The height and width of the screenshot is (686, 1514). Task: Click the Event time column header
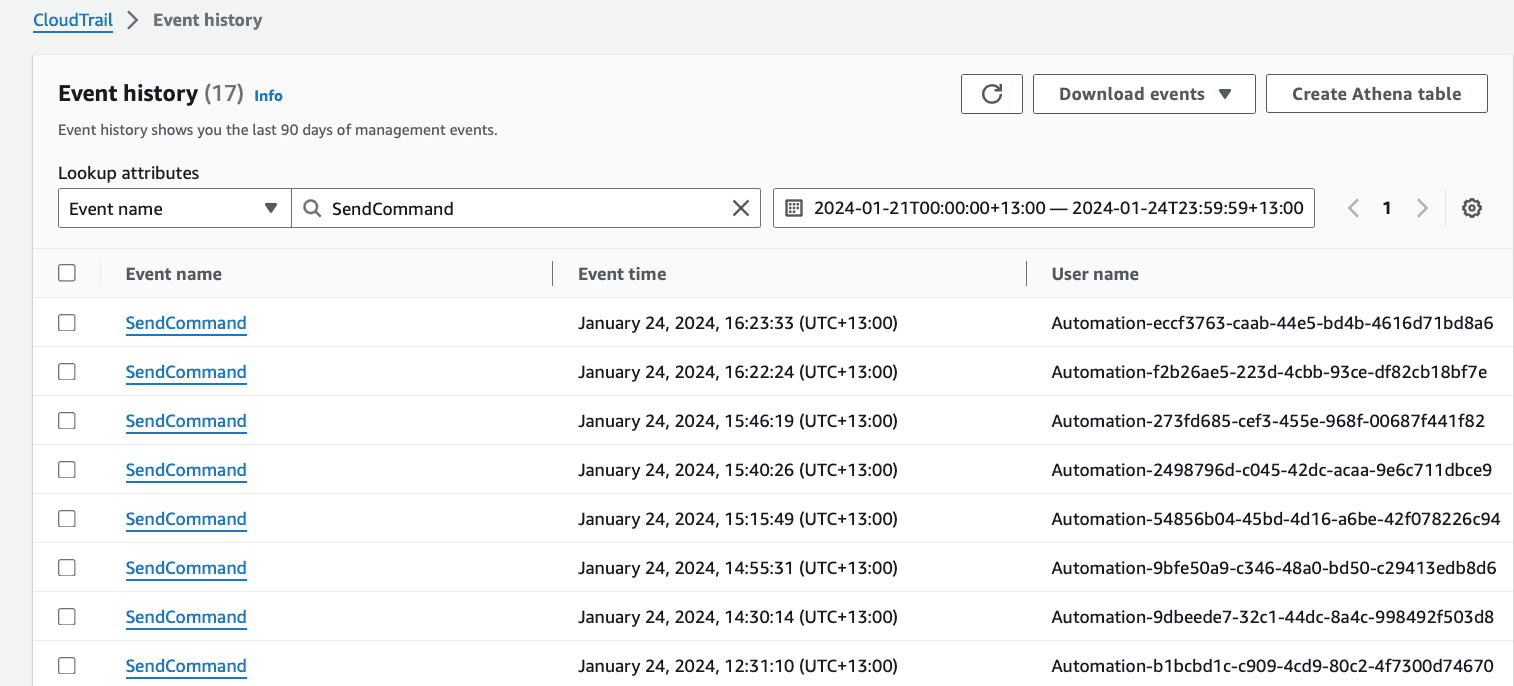point(622,274)
